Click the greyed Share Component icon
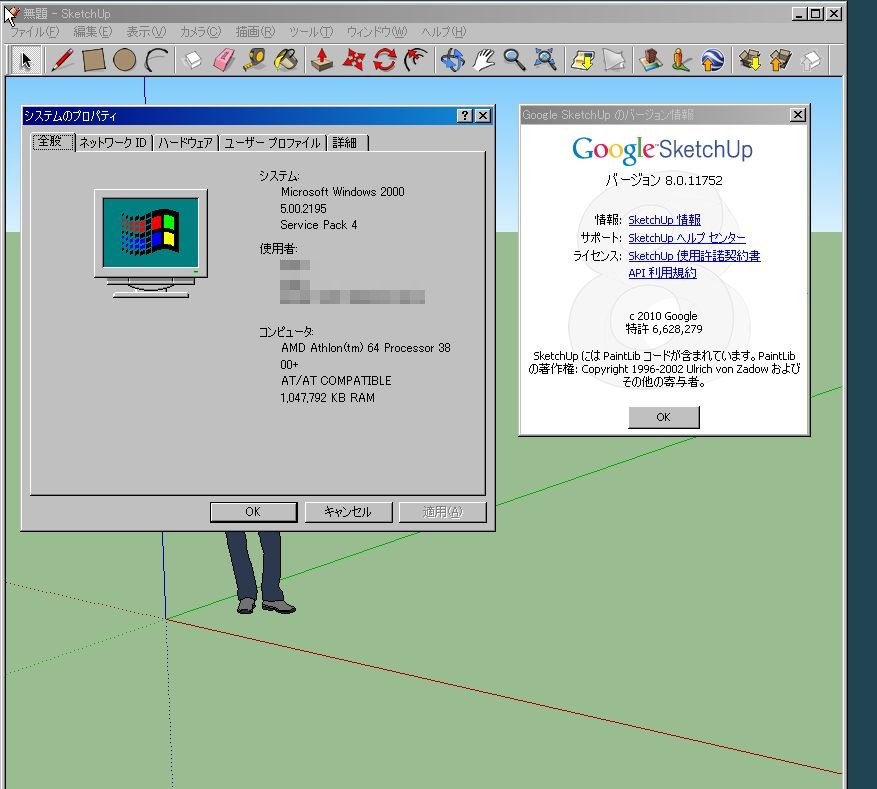 coord(811,60)
